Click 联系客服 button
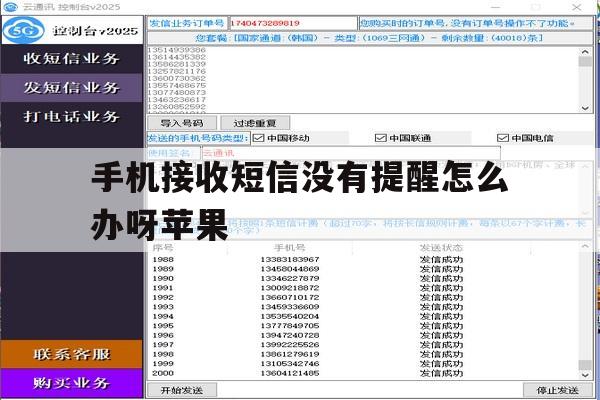 [x=72, y=354]
